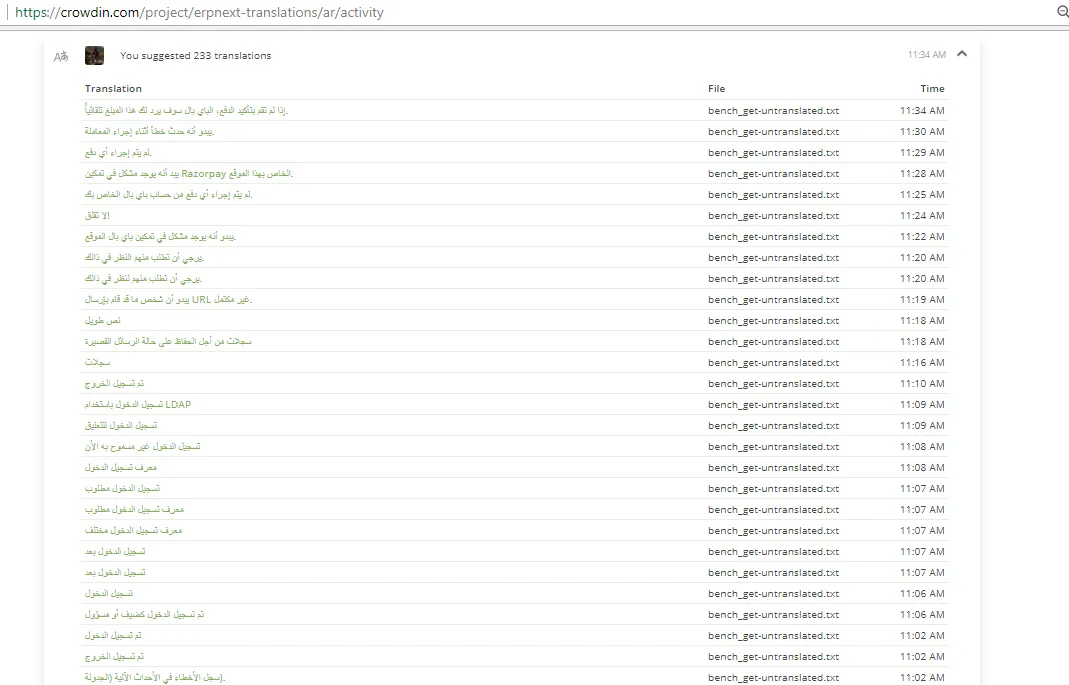1069x685 pixels.
Task: Click bench_get-untranslated.txt in the 11:30 AM row
Action: click(x=773, y=132)
